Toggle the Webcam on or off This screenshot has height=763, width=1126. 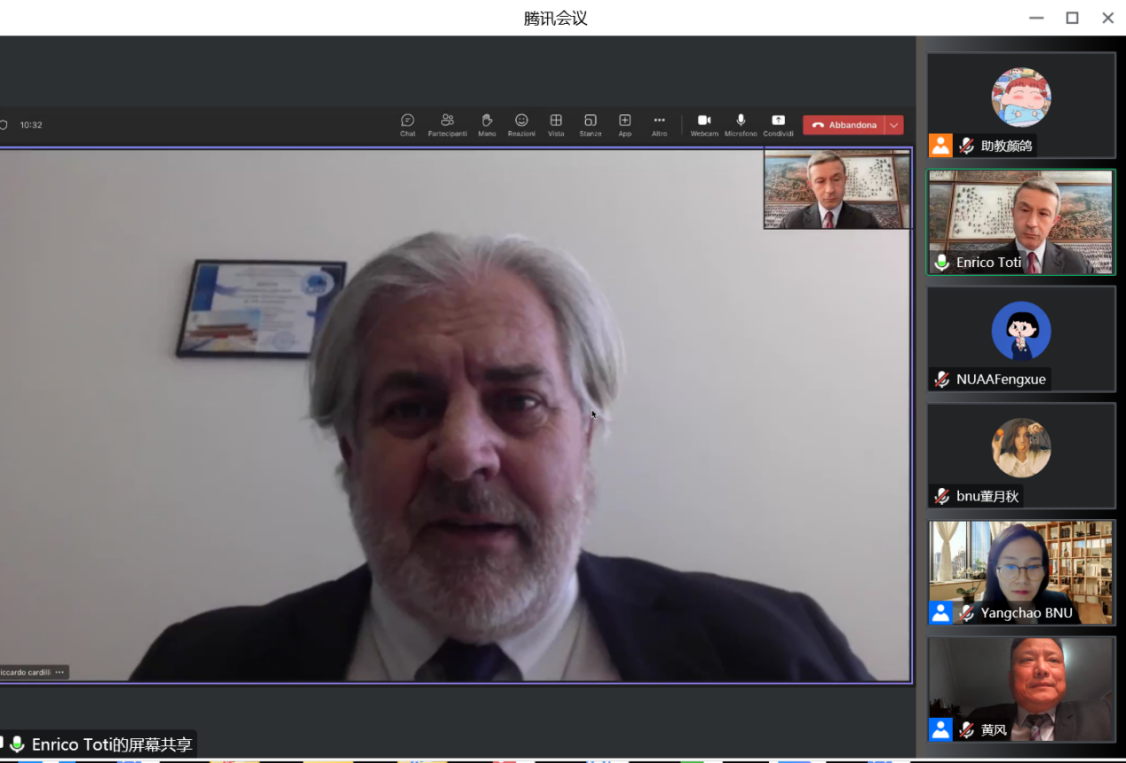(x=704, y=124)
